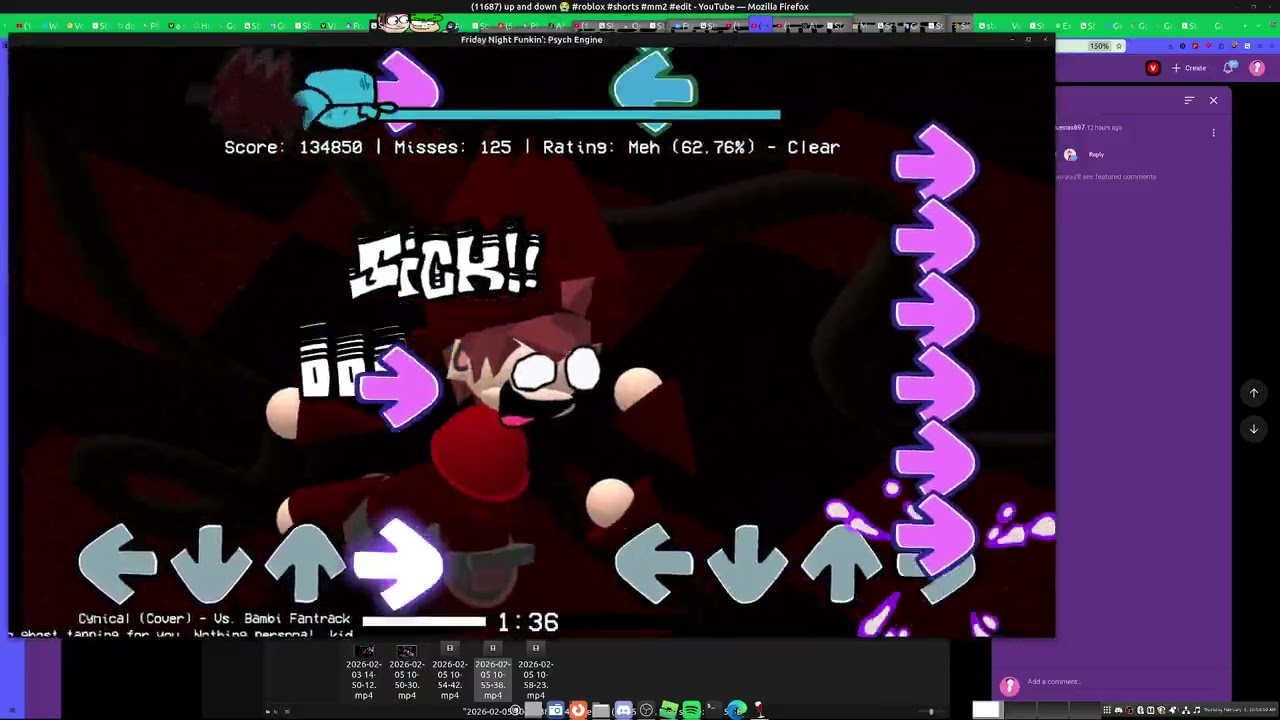Tap the opponent's left arrow receptor
Image resolution: width=1280 pixels, height=720 pixels.
pyautogui.click(x=118, y=565)
